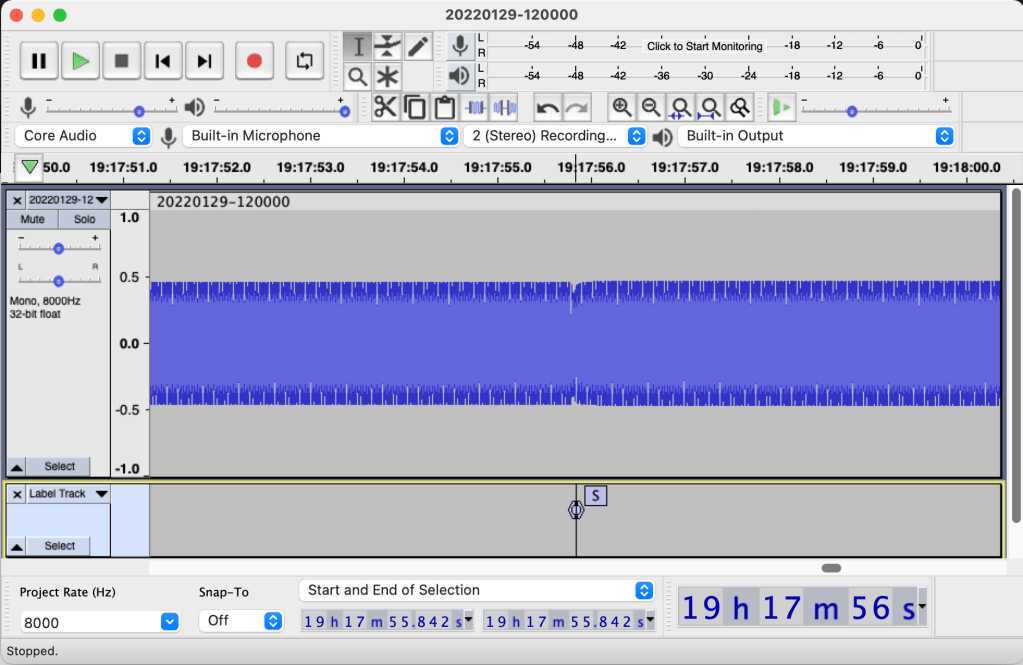Click Select button on the Label Track
The height and width of the screenshot is (665, 1023).
59,546
